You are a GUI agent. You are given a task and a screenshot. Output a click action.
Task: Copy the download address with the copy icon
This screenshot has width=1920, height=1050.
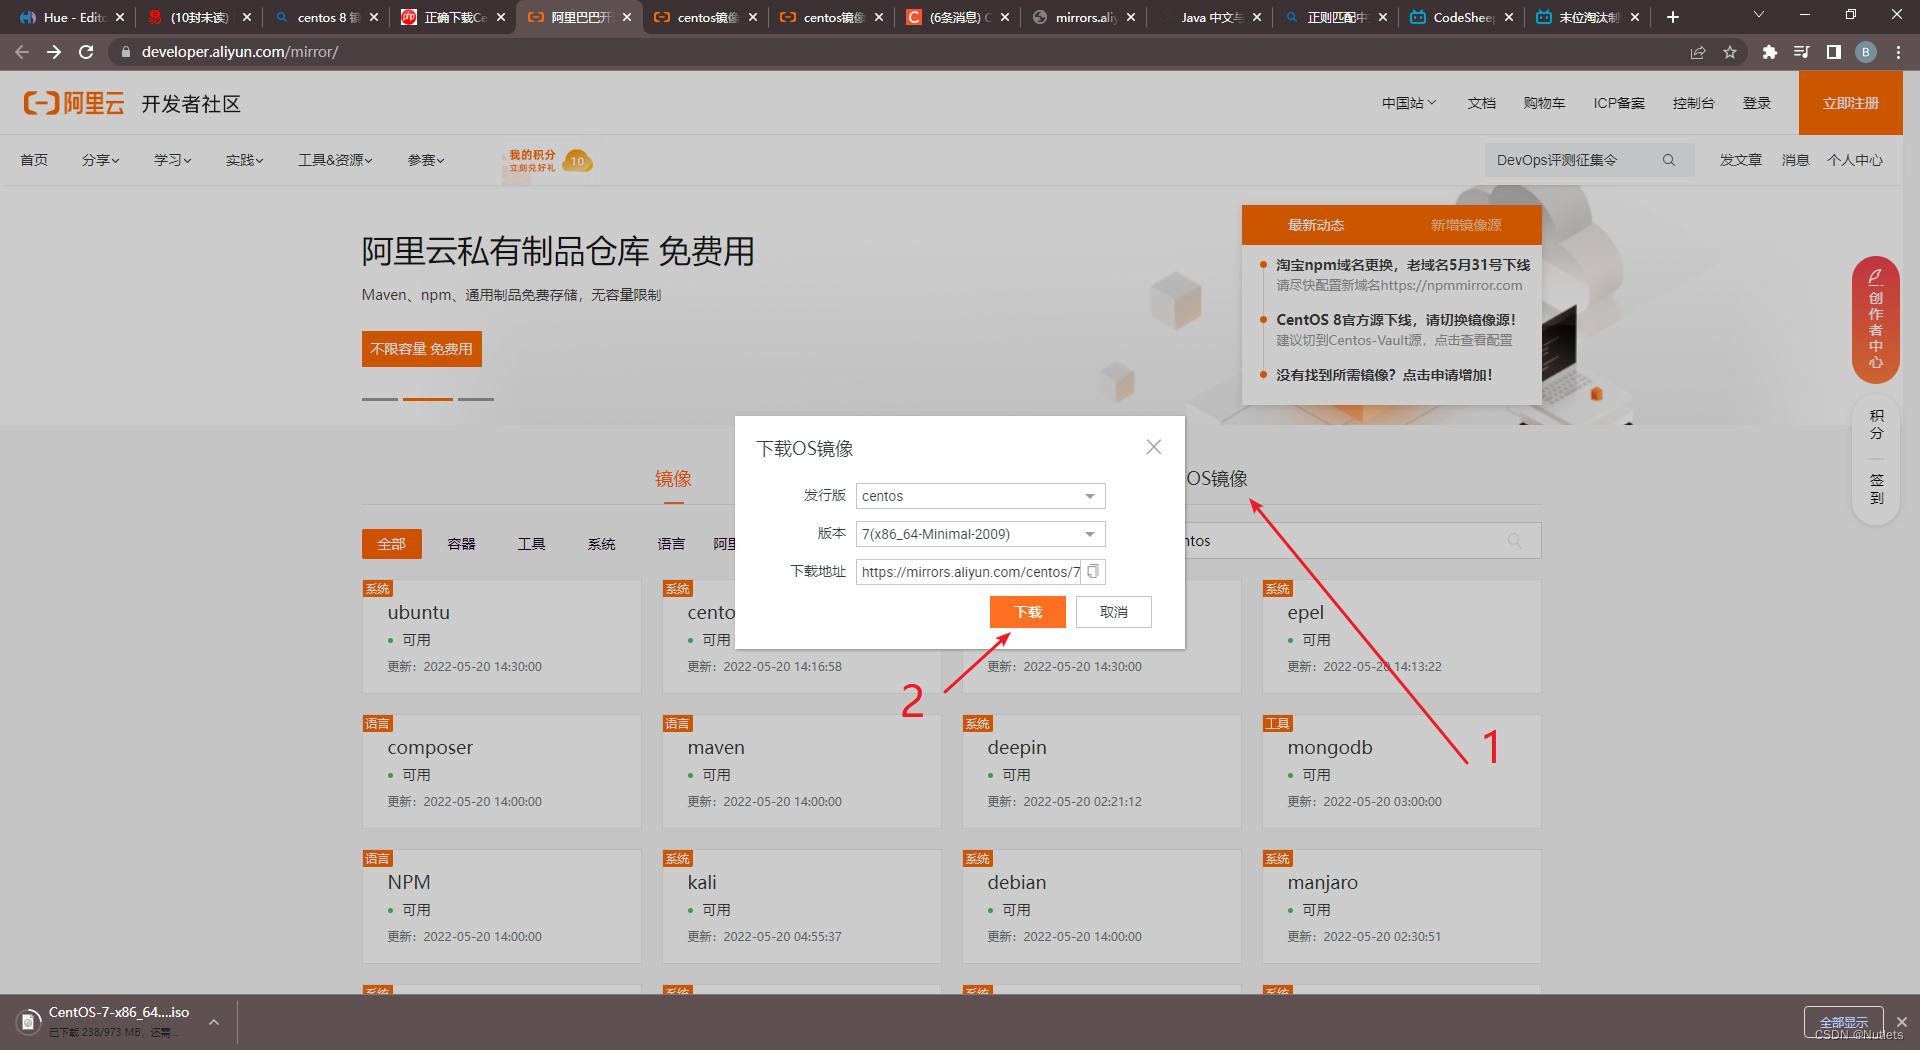point(1093,571)
